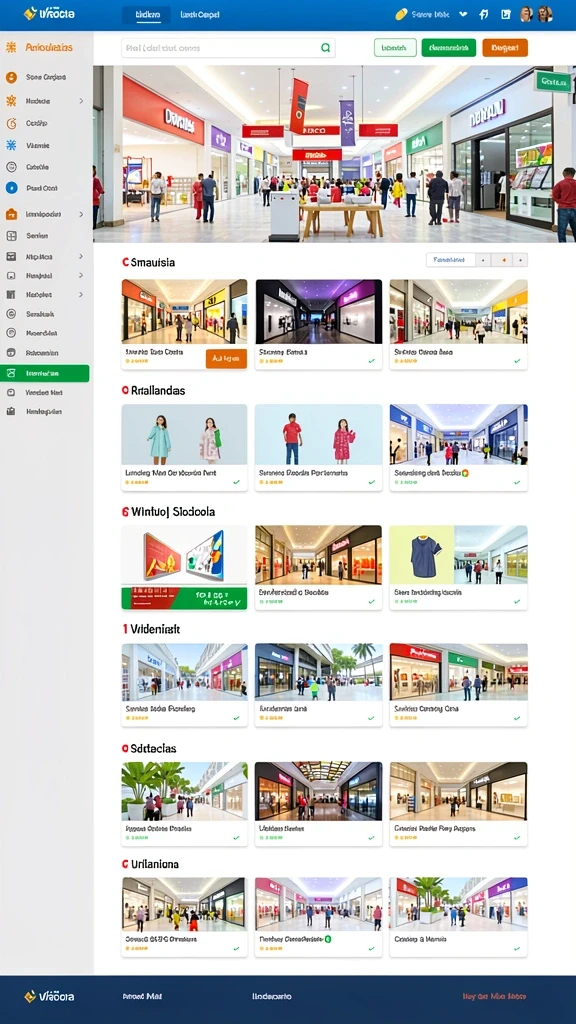Expand the sidebar row with orange starburst icon
The height and width of the screenshot is (1024, 576).
[x=81, y=101]
